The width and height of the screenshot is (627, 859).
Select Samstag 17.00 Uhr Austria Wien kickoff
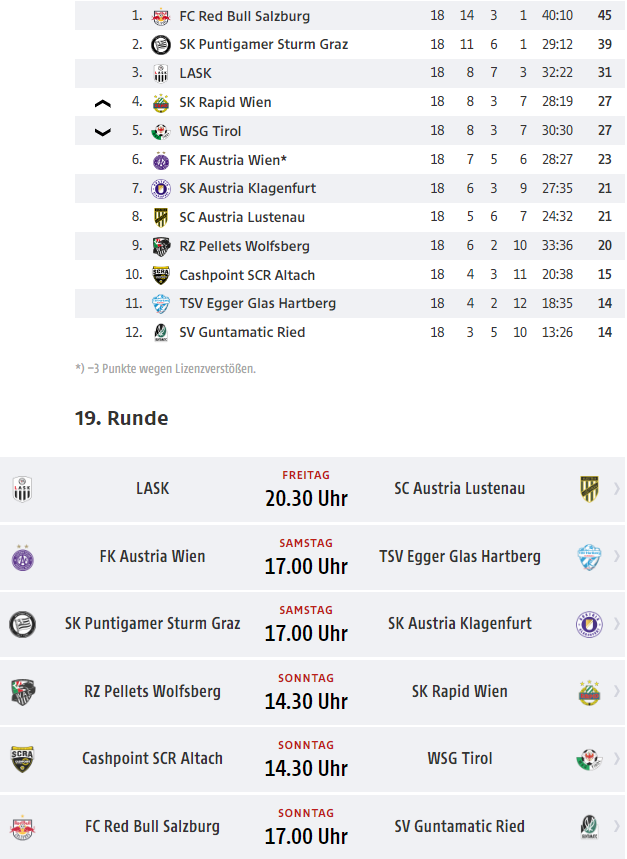coord(306,558)
